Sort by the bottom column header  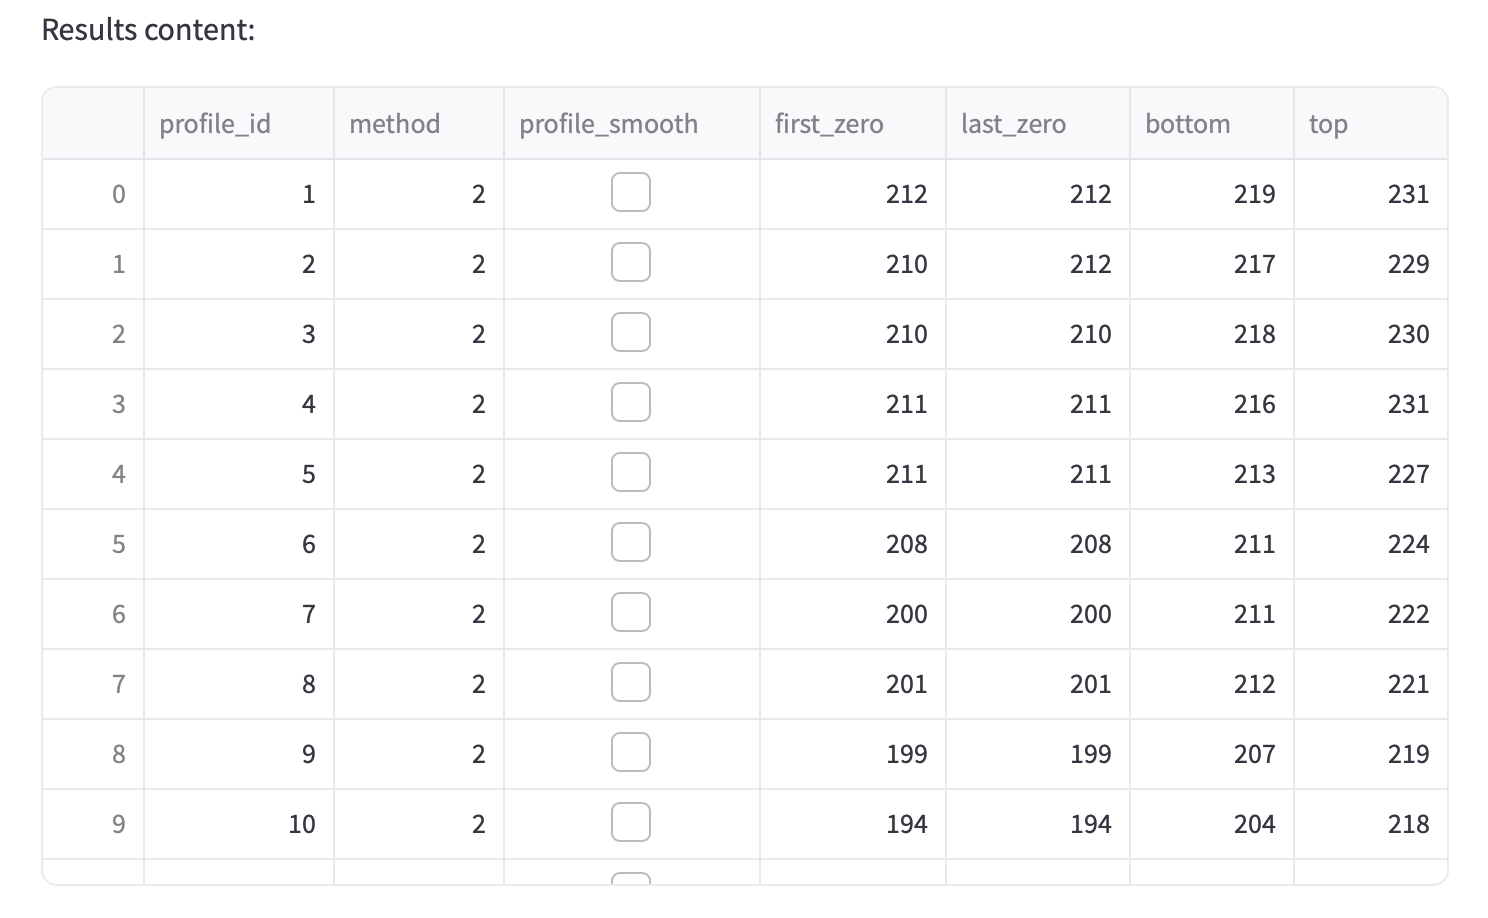coord(1212,124)
